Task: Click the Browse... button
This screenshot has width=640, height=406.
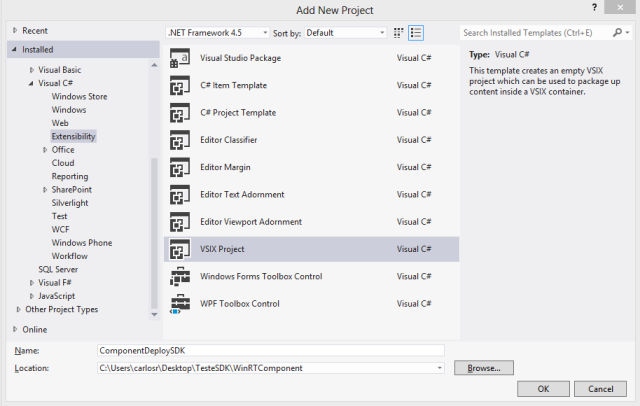Action: [x=484, y=368]
